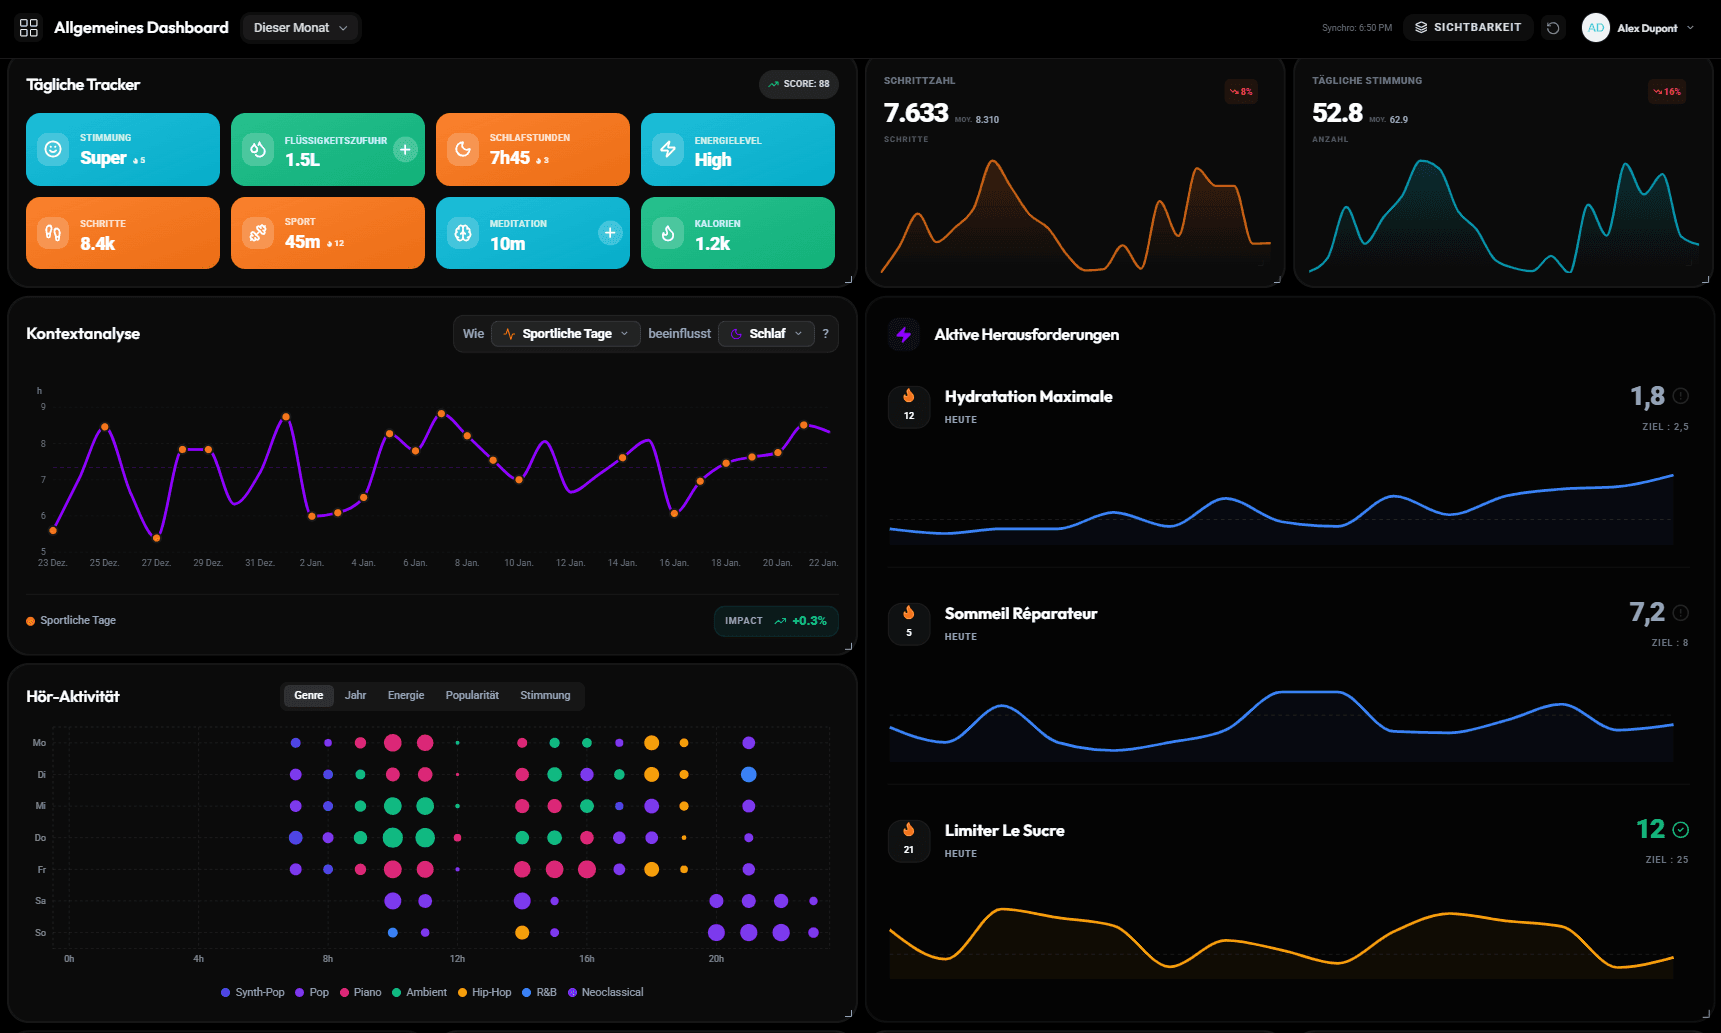Image resolution: width=1721 pixels, height=1033 pixels.
Task: Open the Sportliche Tage dropdown in Kontextanalyse
Action: coord(565,333)
